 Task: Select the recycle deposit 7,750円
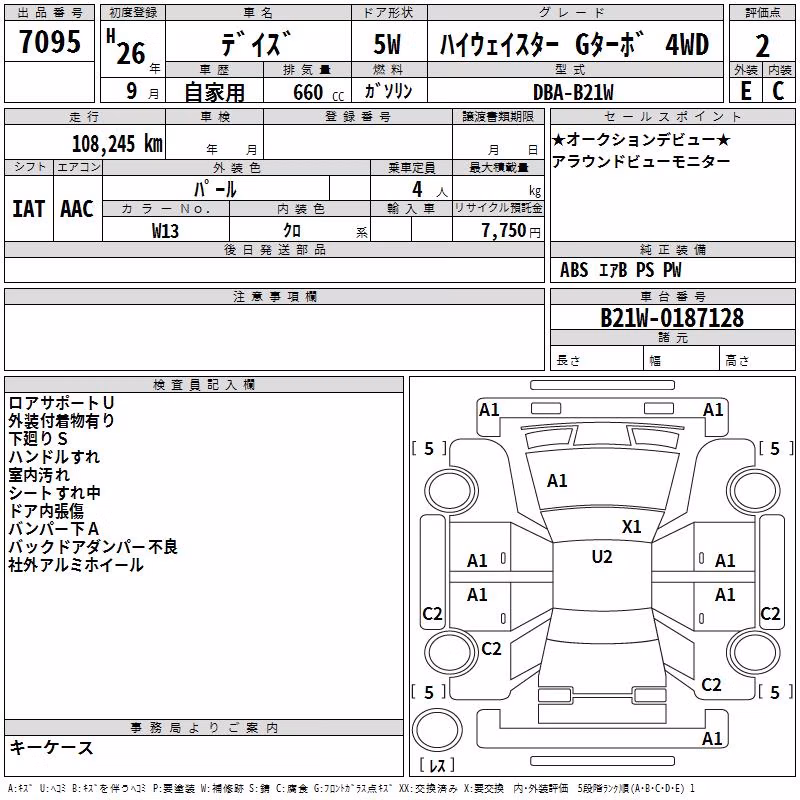511,231
